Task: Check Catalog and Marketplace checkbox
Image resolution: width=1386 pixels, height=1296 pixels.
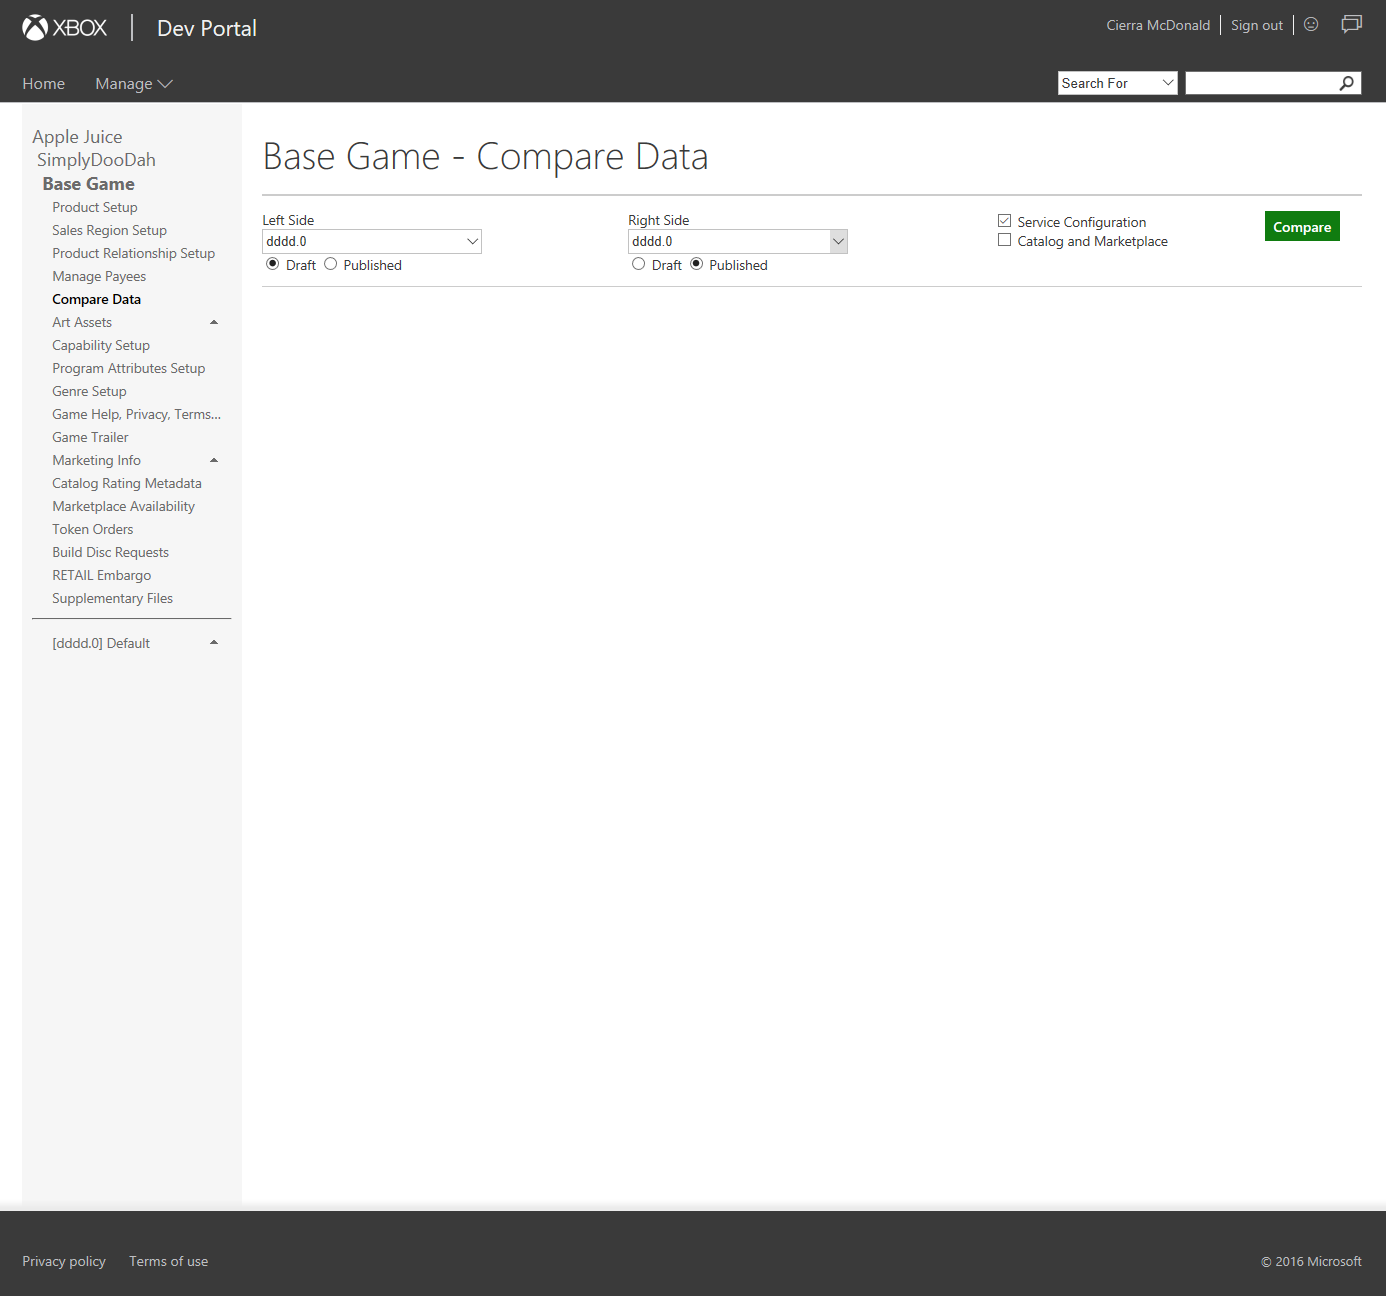Action: (1004, 240)
